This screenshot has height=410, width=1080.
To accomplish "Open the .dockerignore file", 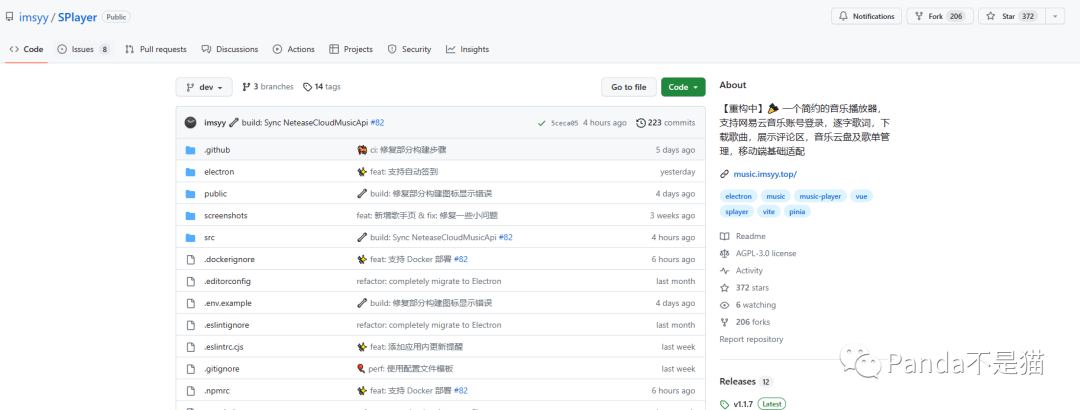I will [x=229, y=259].
